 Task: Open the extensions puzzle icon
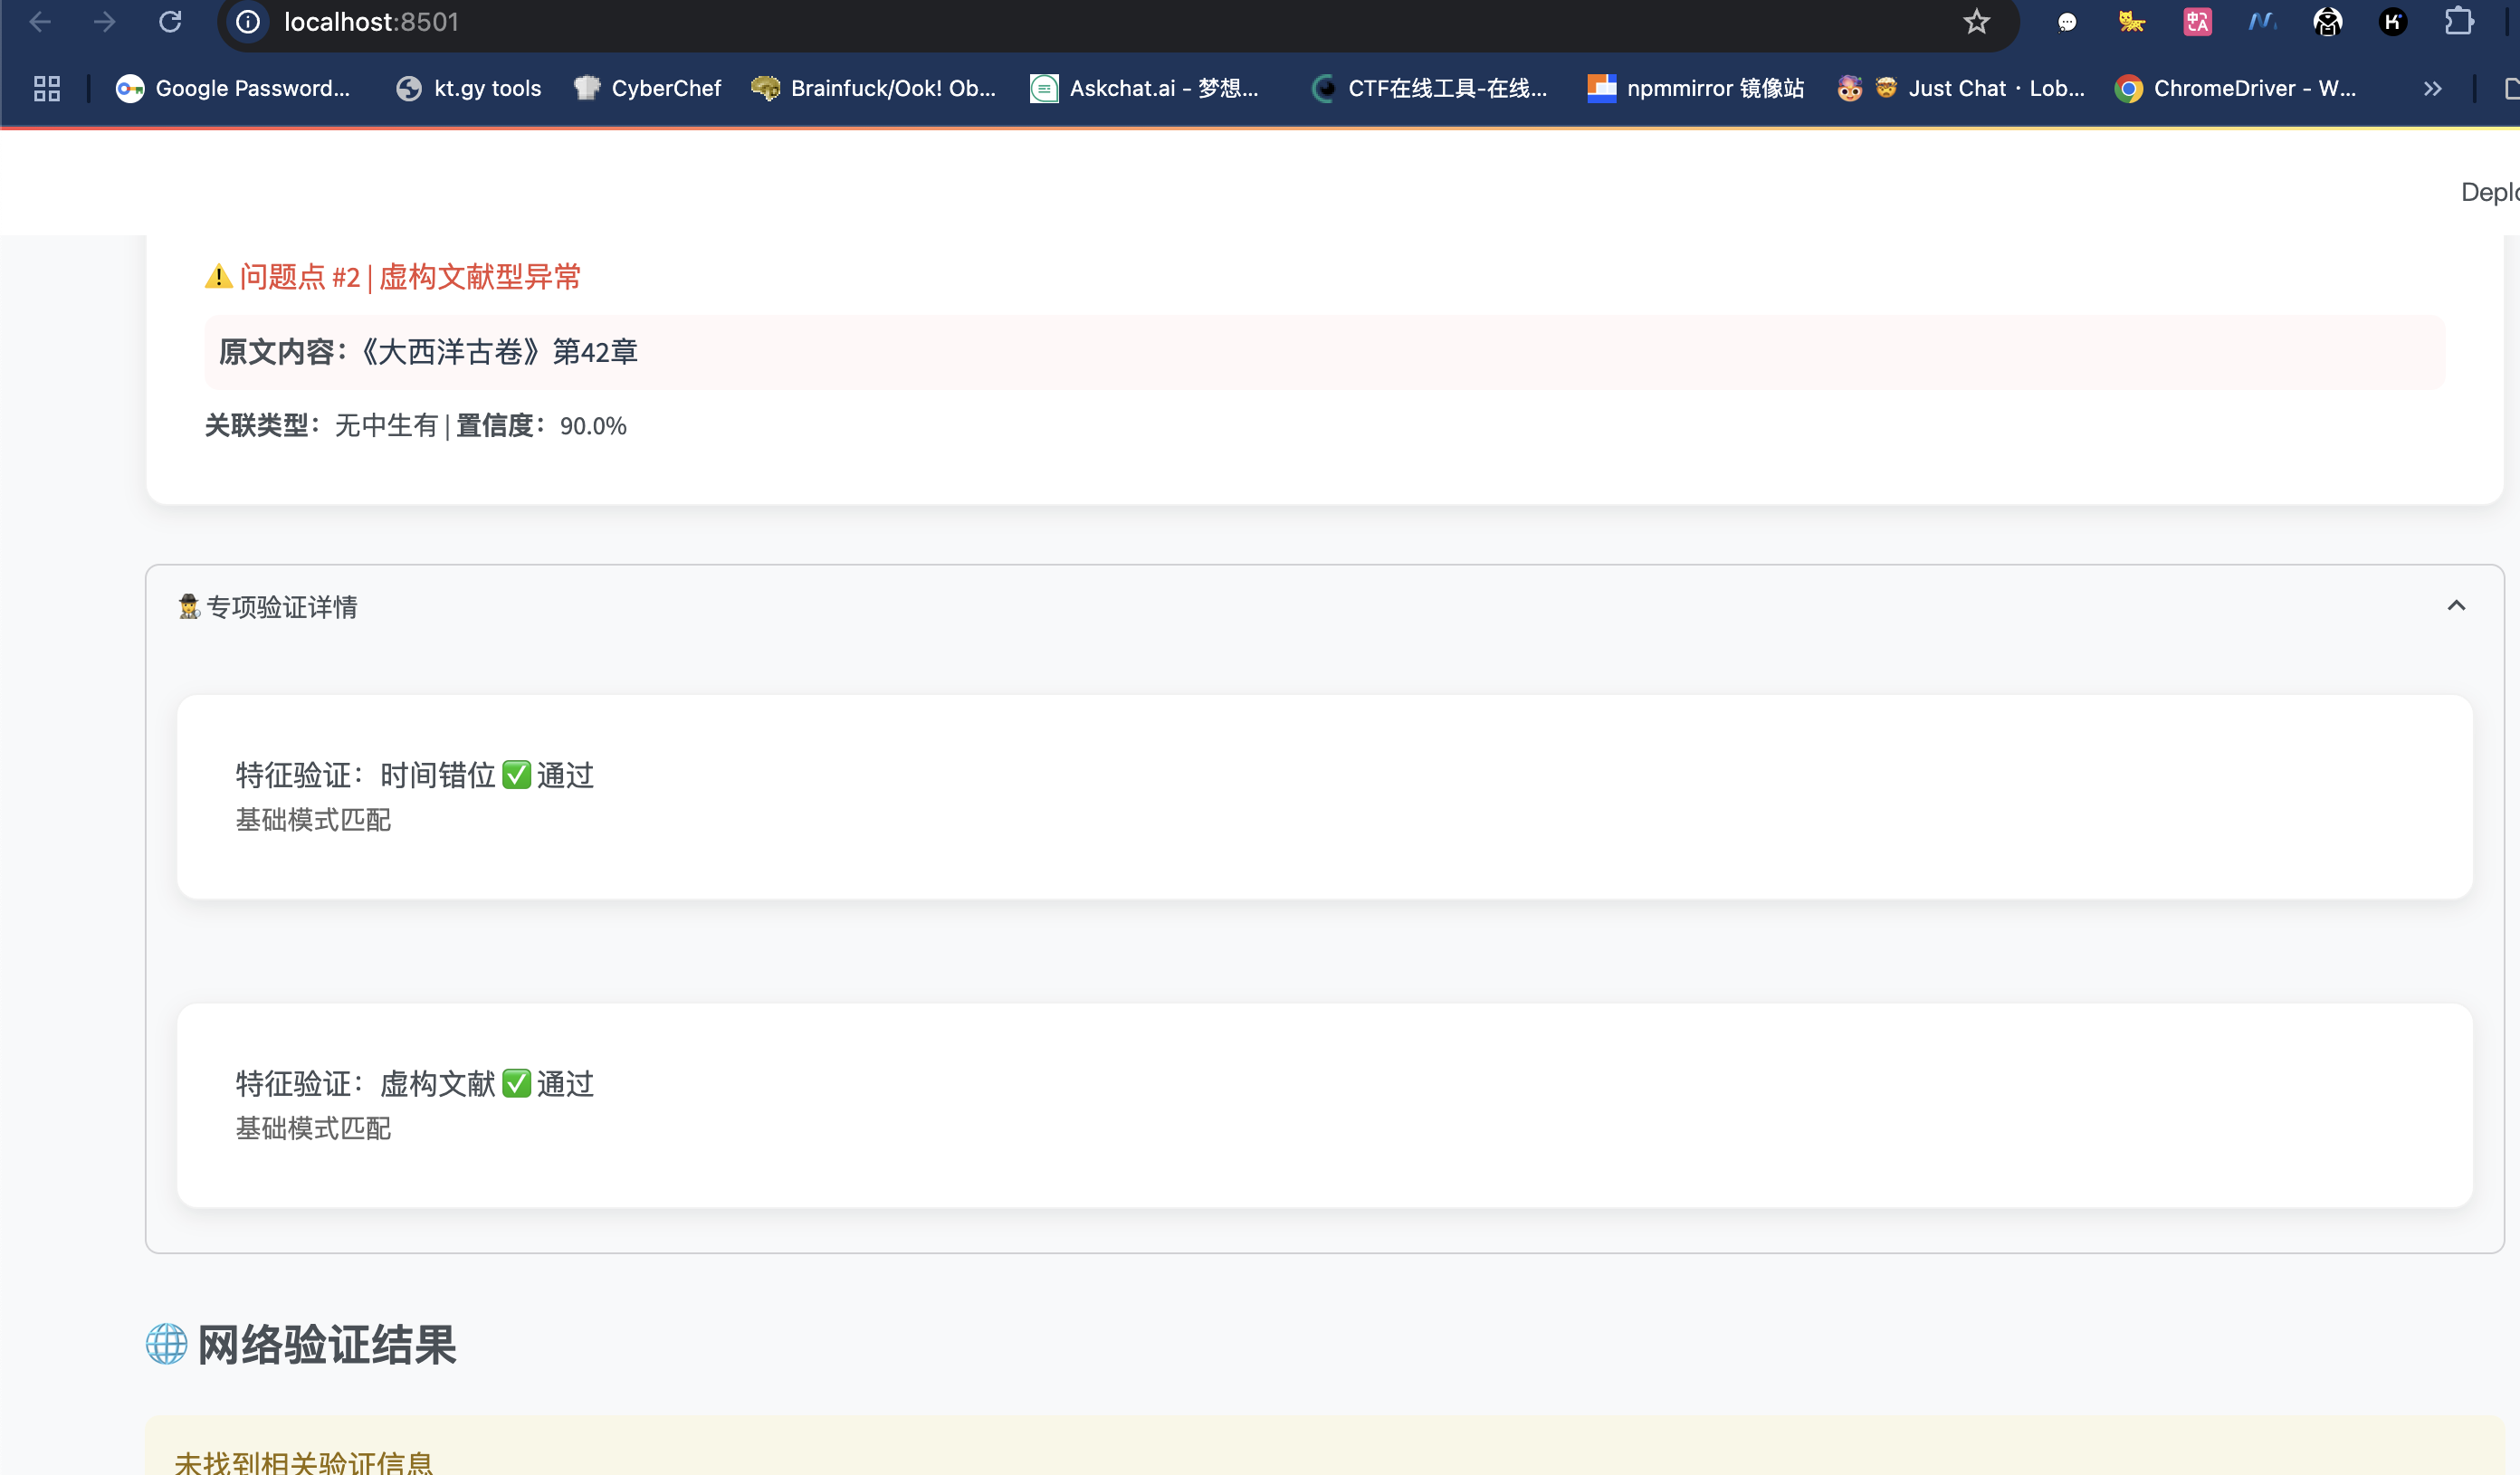click(x=2459, y=22)
